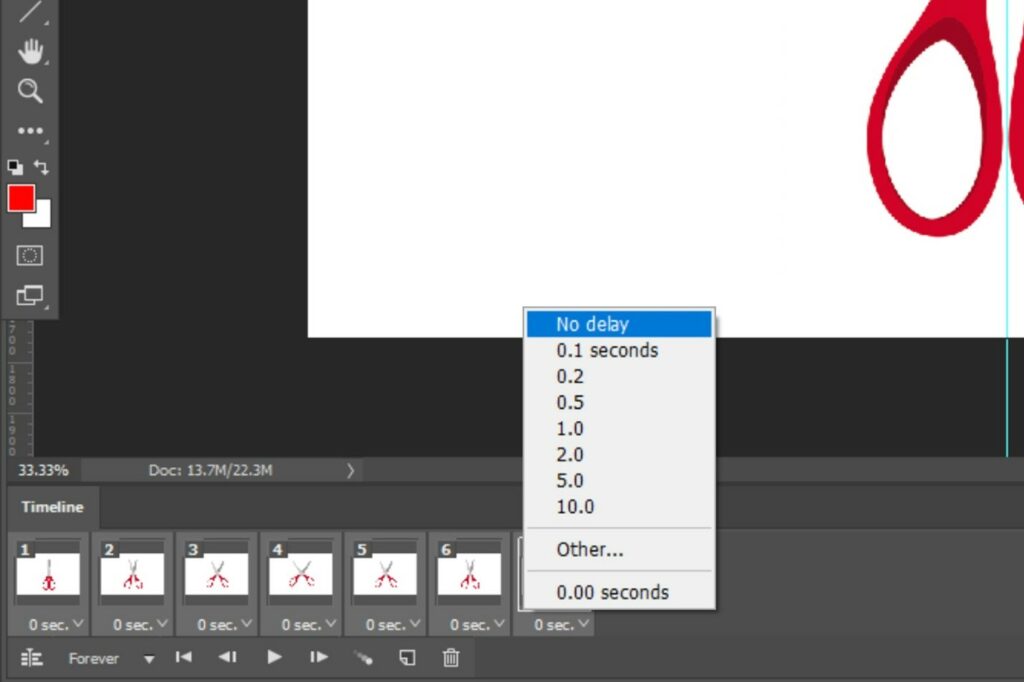Select the Zoom magnifier tool

click(30, 91)
